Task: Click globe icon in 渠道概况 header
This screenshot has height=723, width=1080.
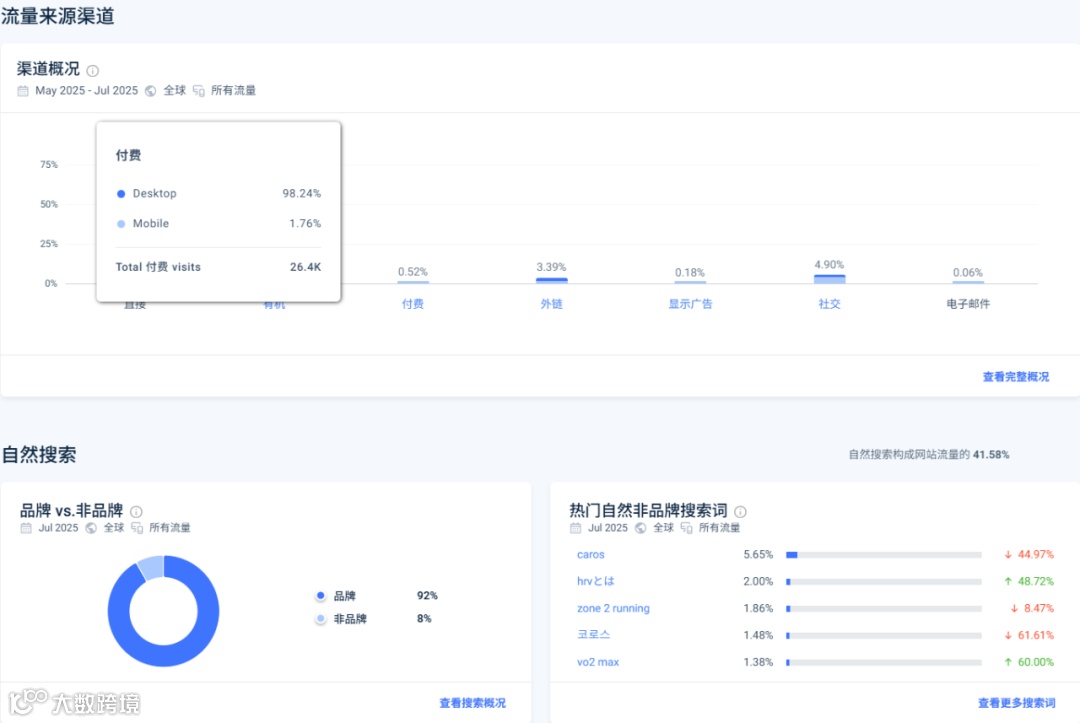Action: pyautogui.click(x=150, y=91)
